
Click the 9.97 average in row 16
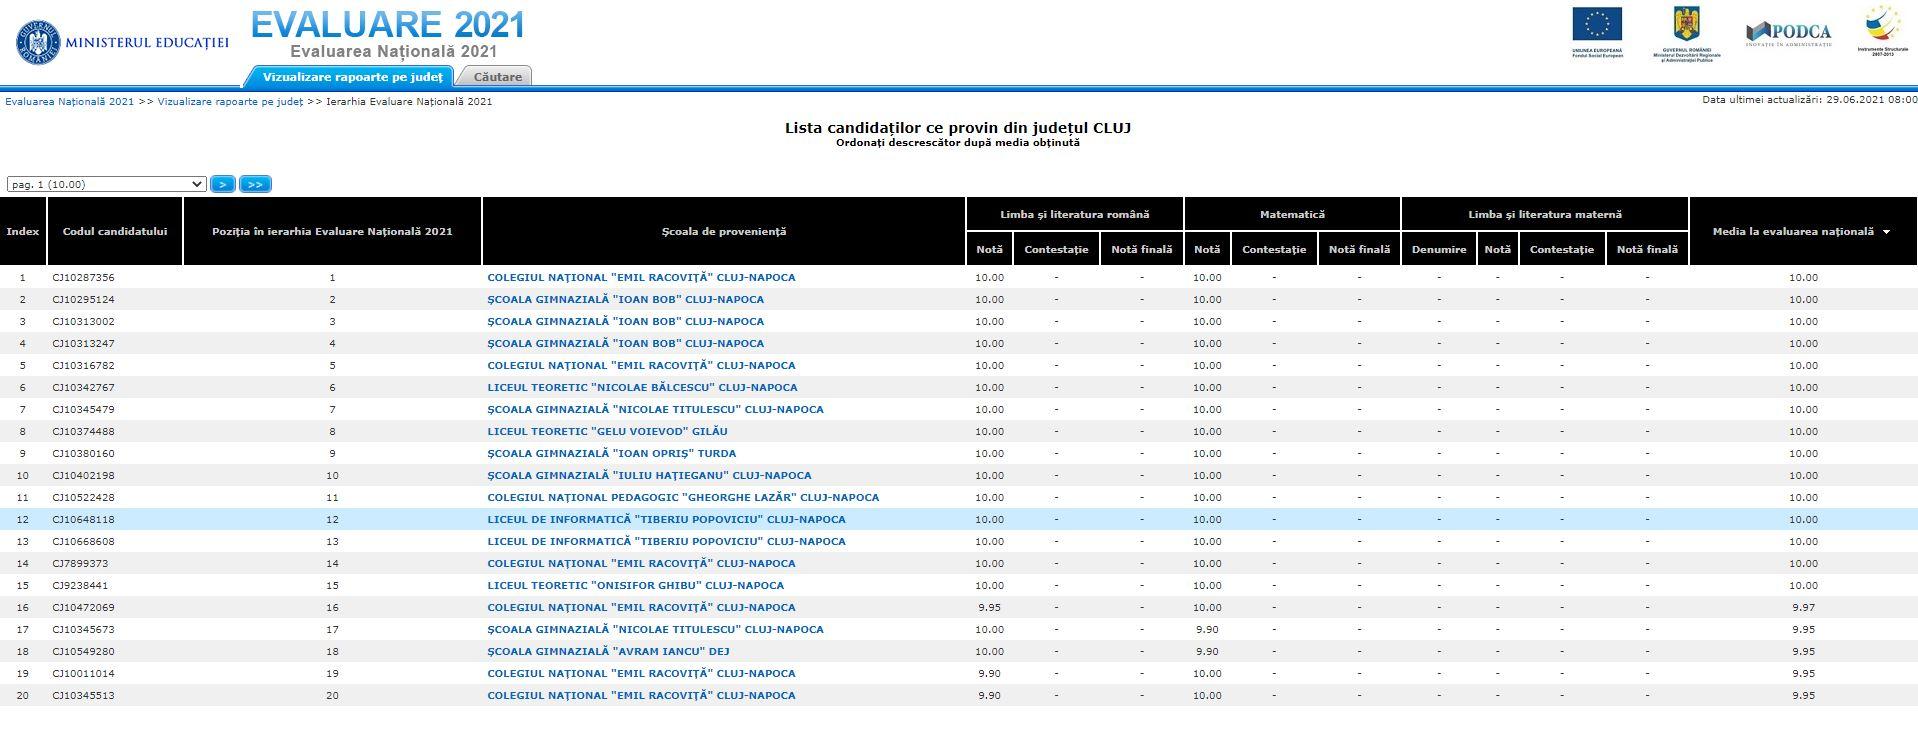1803,607
